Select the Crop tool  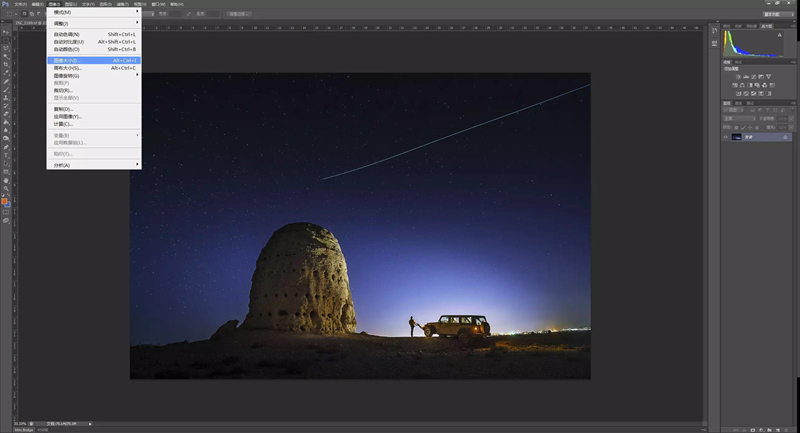6,64
